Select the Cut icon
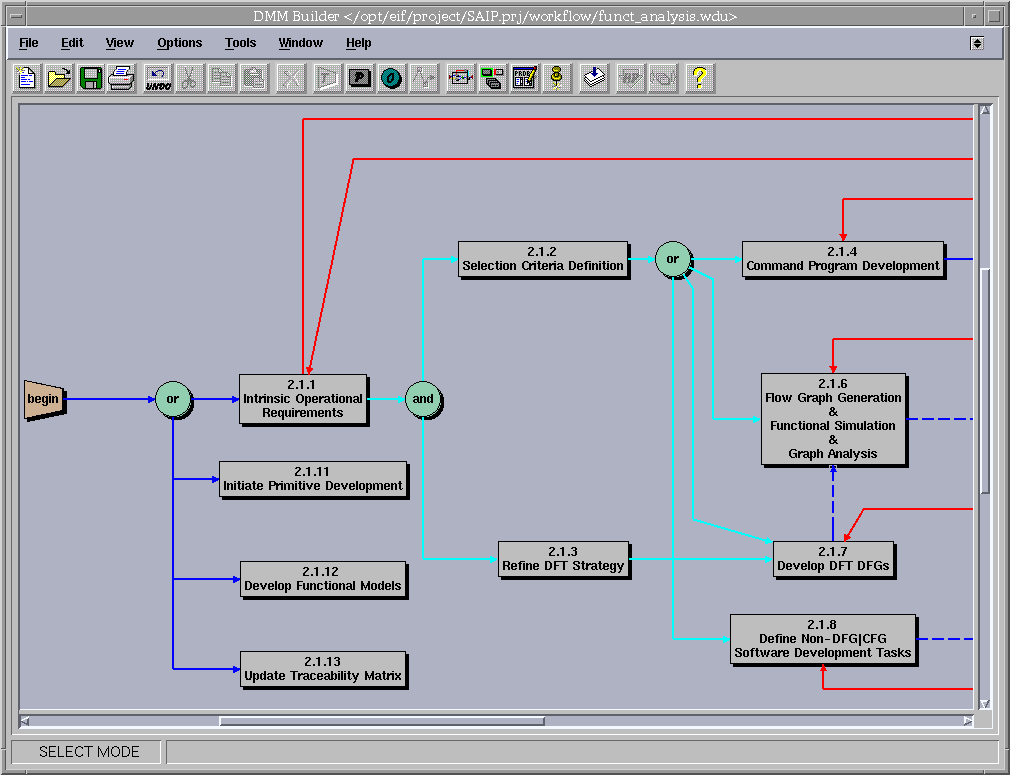The image size is (1010, 775). point(188,78)
